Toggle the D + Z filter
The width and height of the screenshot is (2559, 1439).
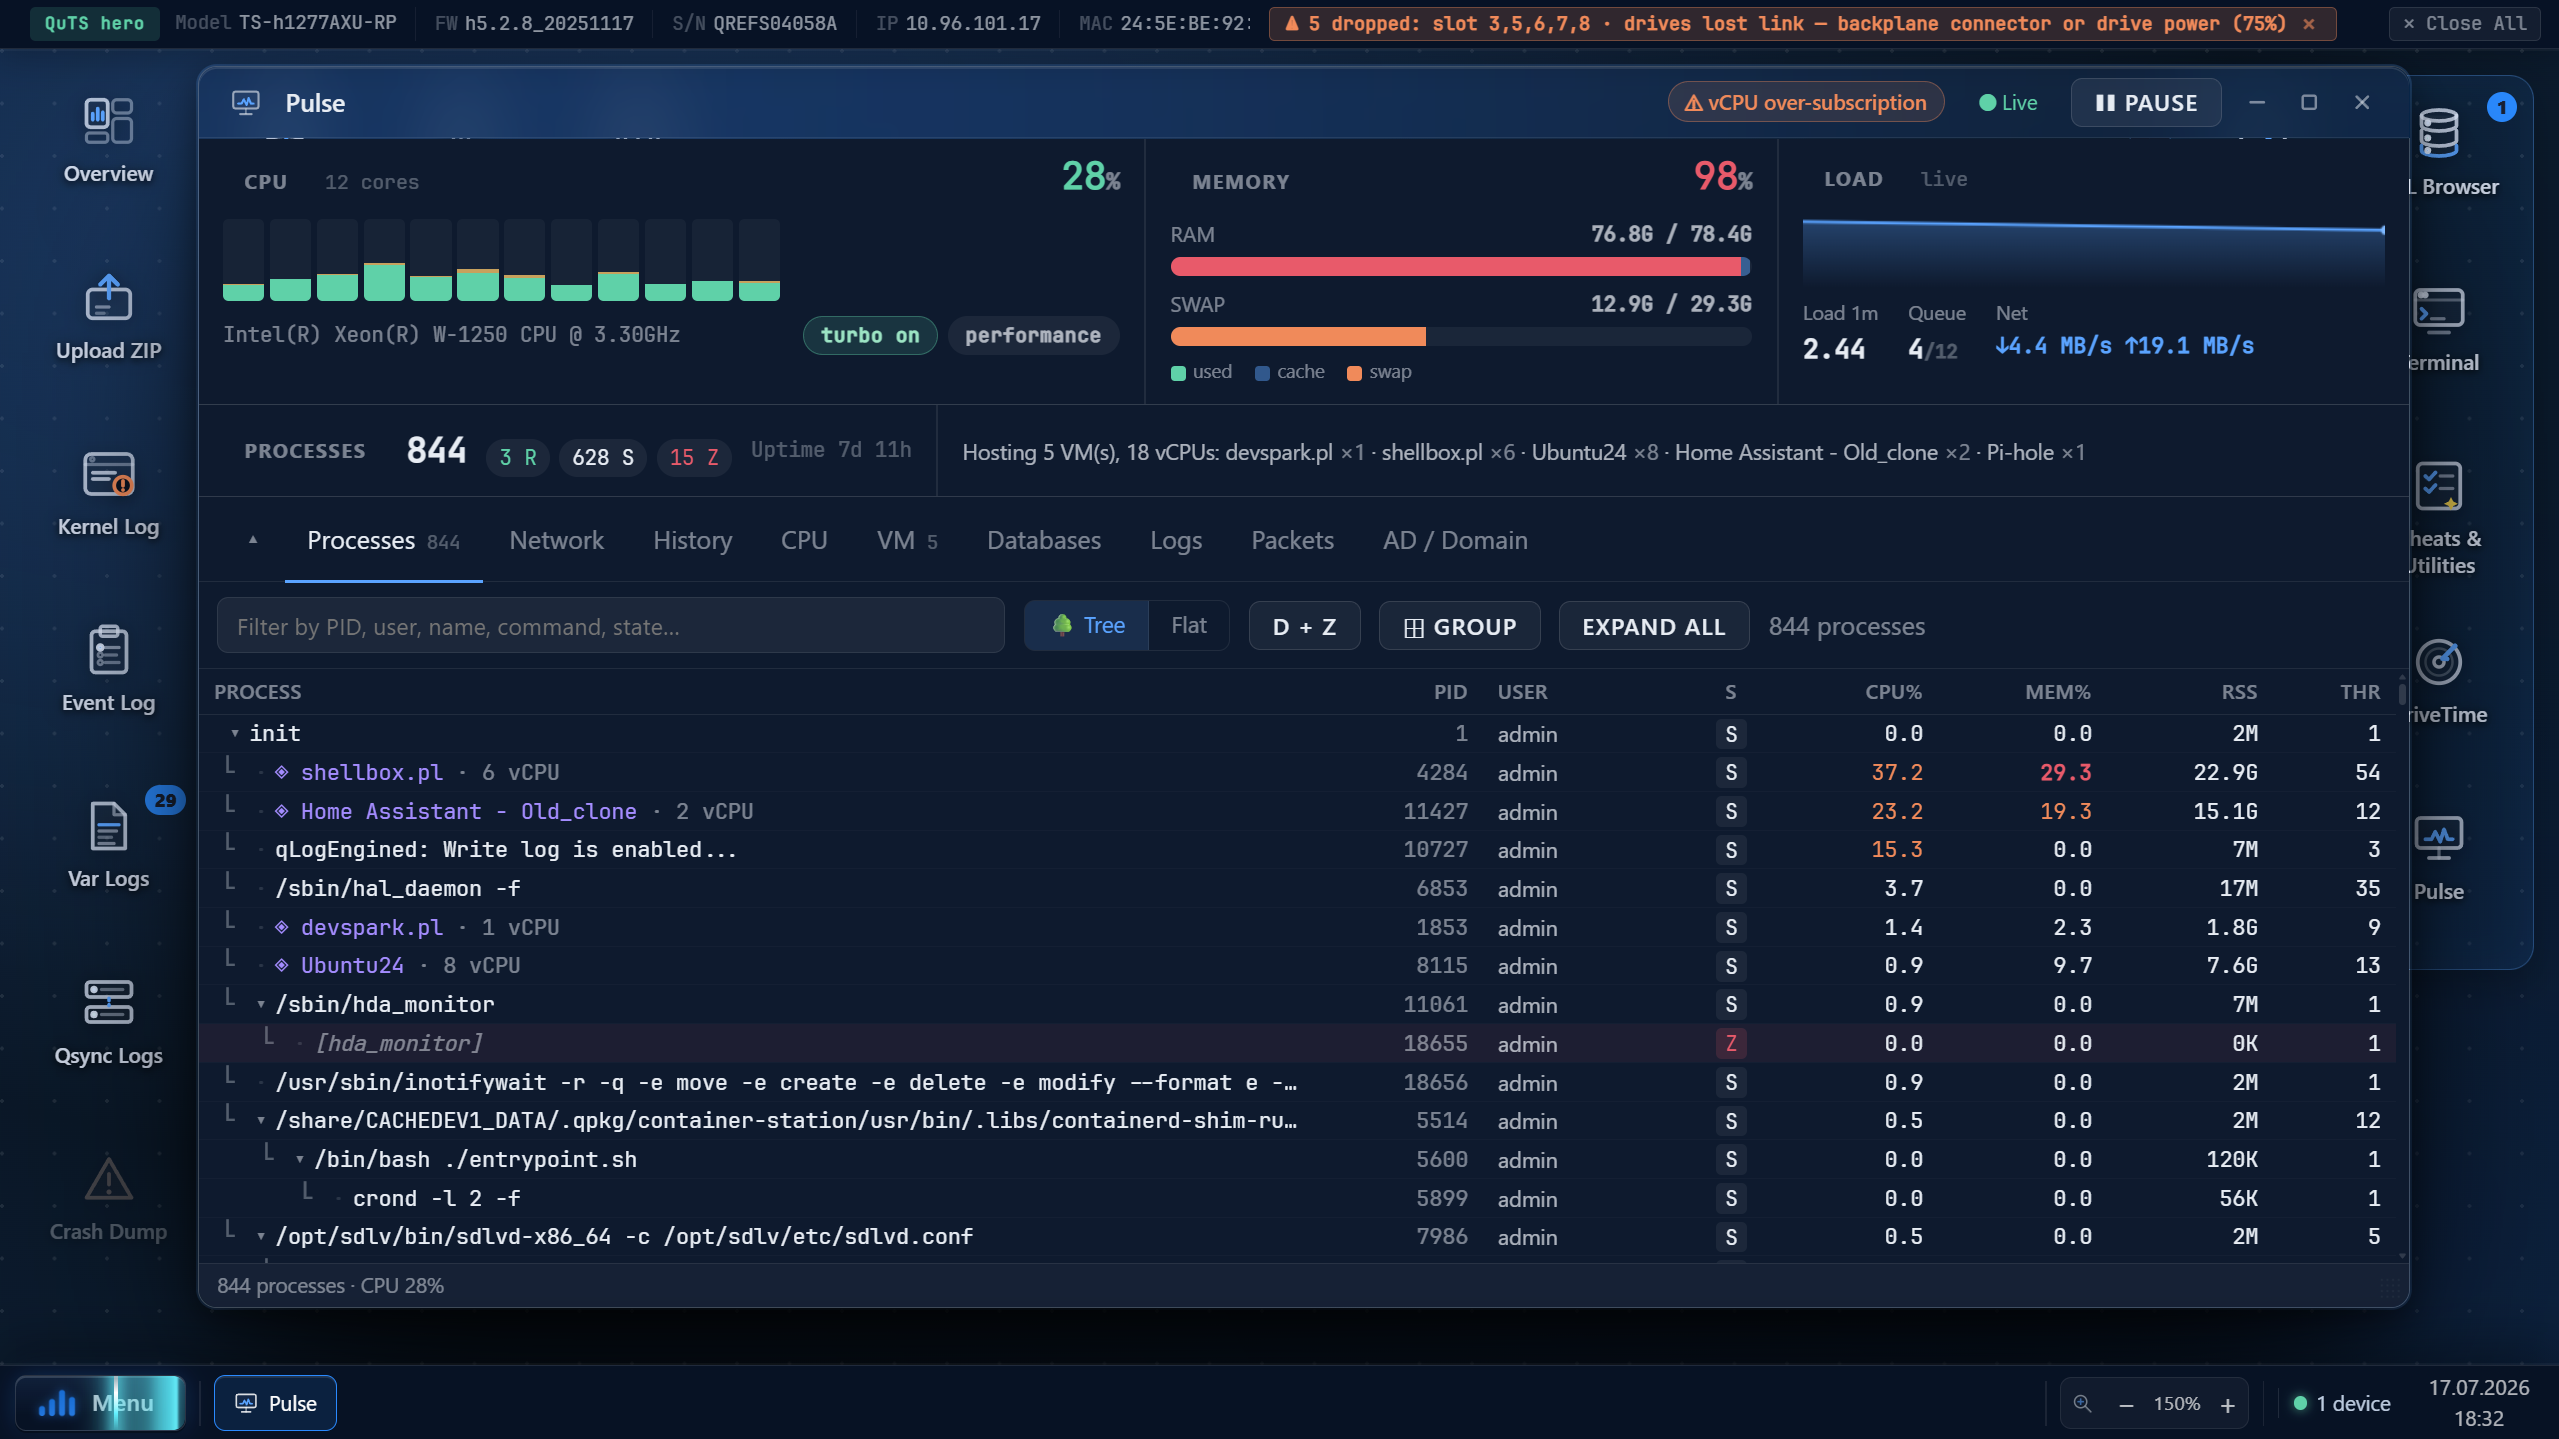(x=1304, y=626)
